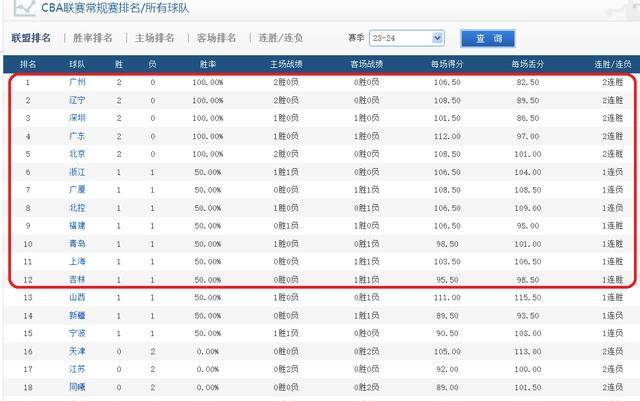The image size is (640, 401).
Task: Open the 吉林 team link
Action: (77, 280)
